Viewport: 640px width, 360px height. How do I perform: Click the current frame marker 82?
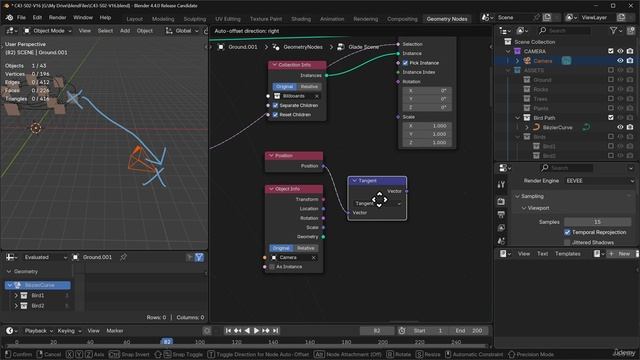[167, 341]
